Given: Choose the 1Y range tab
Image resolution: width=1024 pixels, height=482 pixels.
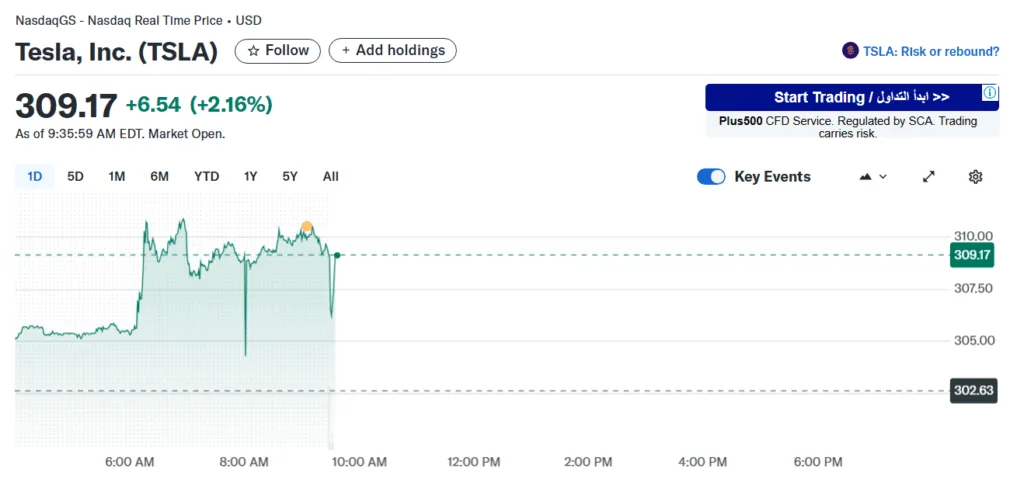Looking at the screenshot, I should point(250,176).
